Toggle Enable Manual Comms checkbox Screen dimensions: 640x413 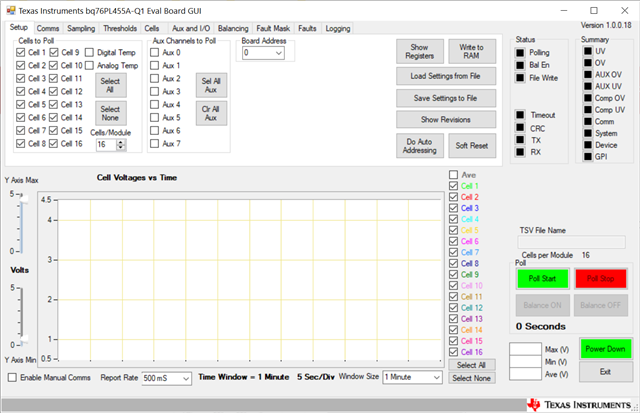(x=13, y=377)
